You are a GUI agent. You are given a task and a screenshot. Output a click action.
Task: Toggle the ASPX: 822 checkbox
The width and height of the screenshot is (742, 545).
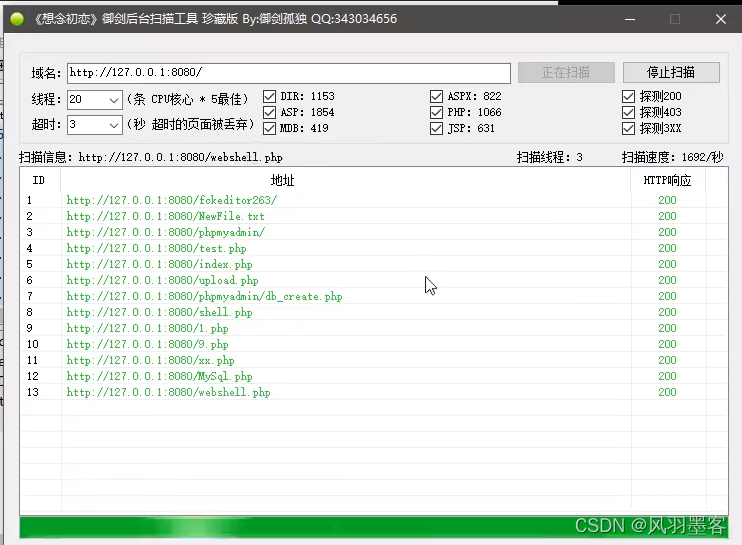coord(436,97)
